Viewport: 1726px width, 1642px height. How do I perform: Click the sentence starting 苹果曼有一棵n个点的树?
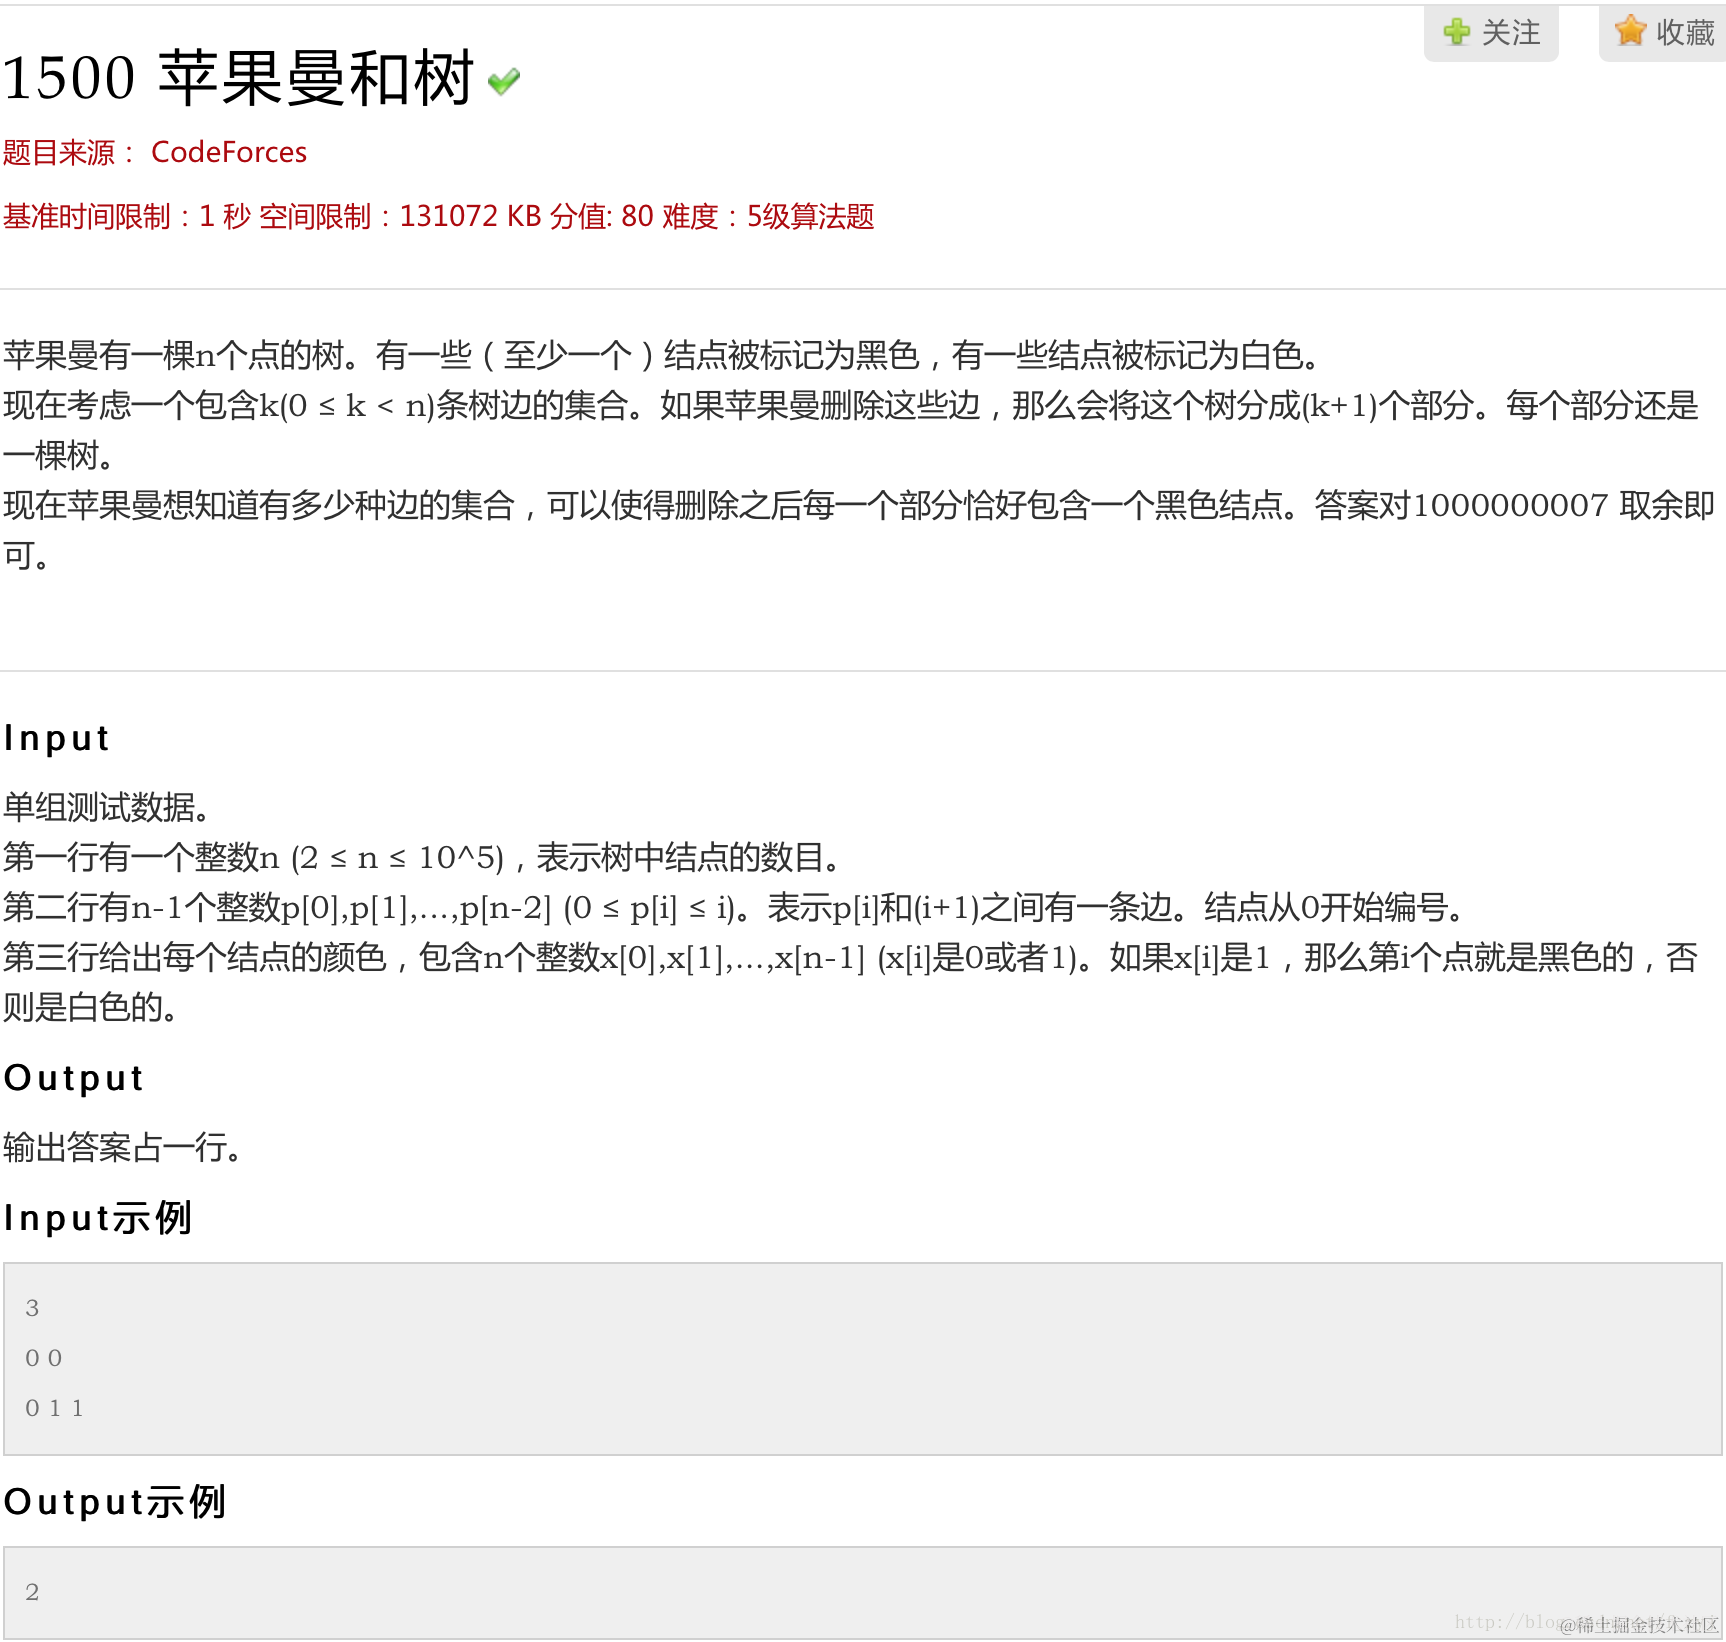pyautogui.click(x=663, y=355)
